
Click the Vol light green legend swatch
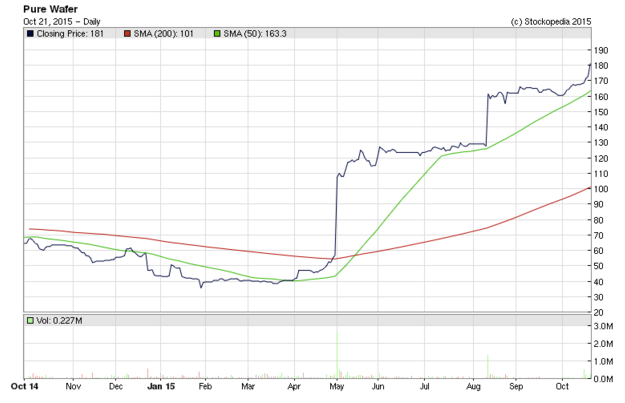[30, 320]
